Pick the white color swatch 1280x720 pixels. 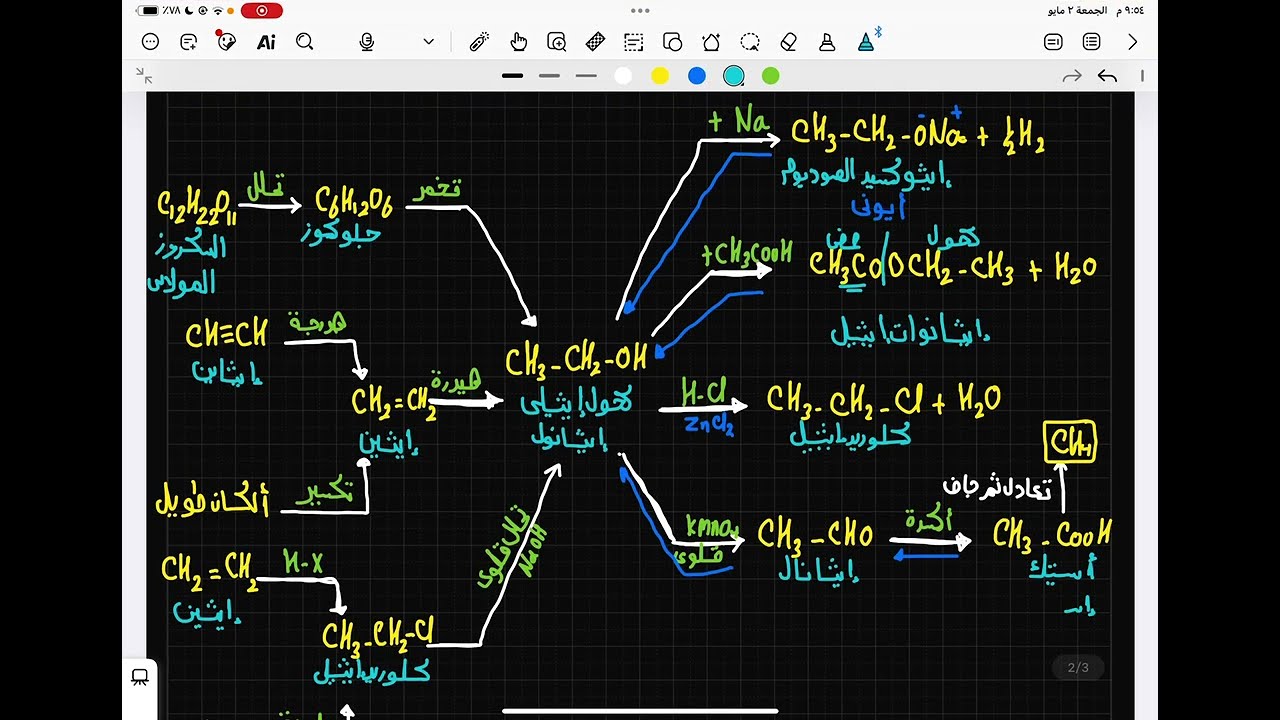click(x=623, y=76)
